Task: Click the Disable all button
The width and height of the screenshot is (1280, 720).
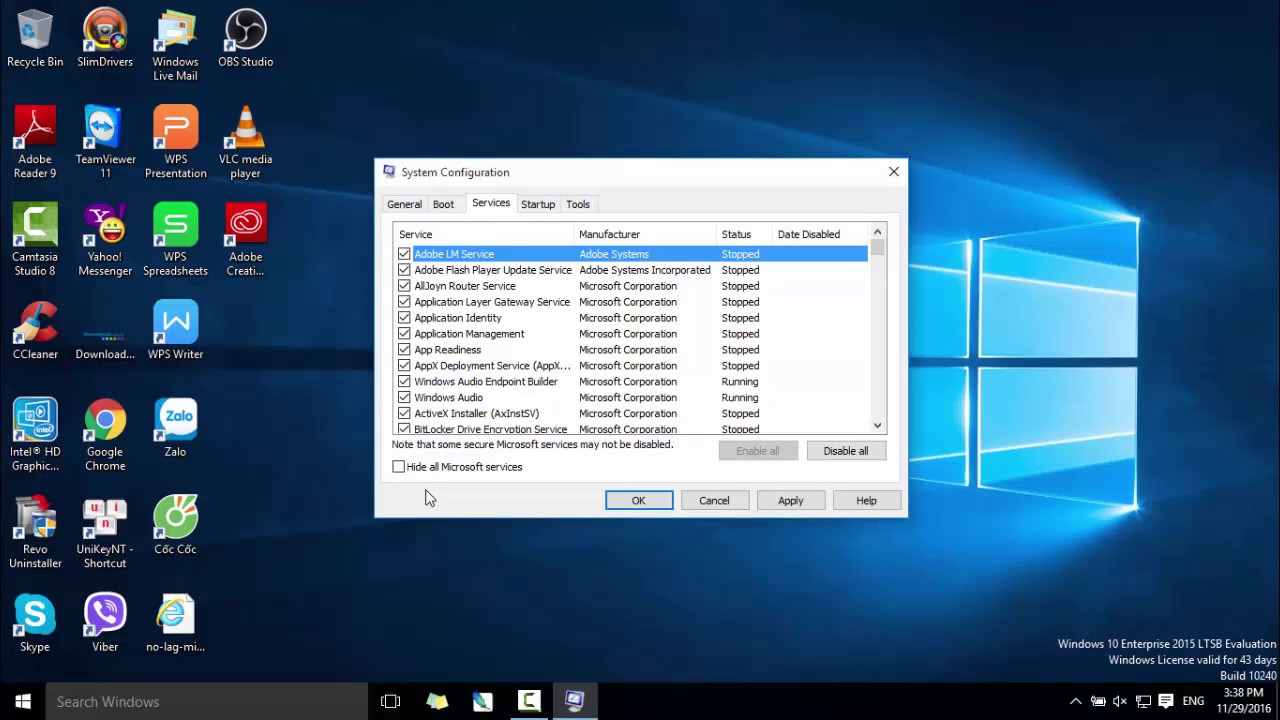Action: tap(846, 451)
